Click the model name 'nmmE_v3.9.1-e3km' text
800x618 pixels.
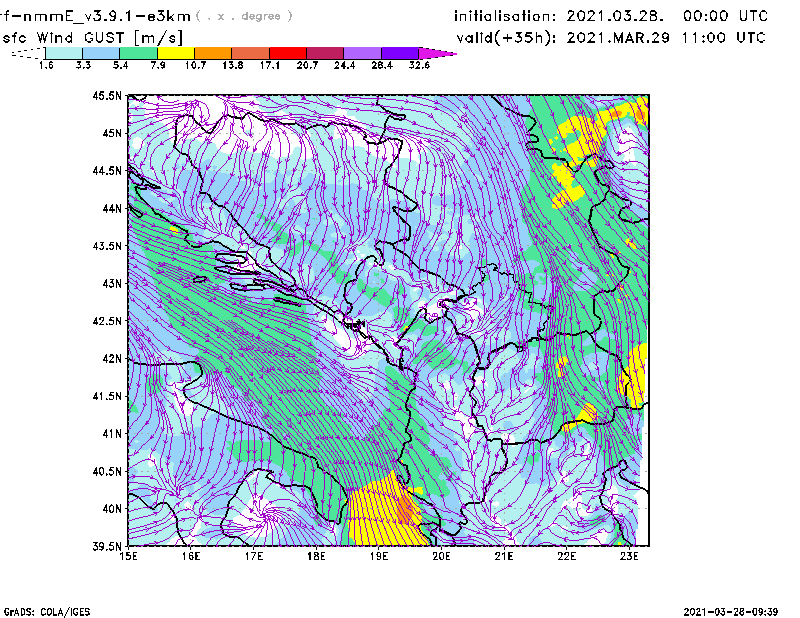(107, 17)
